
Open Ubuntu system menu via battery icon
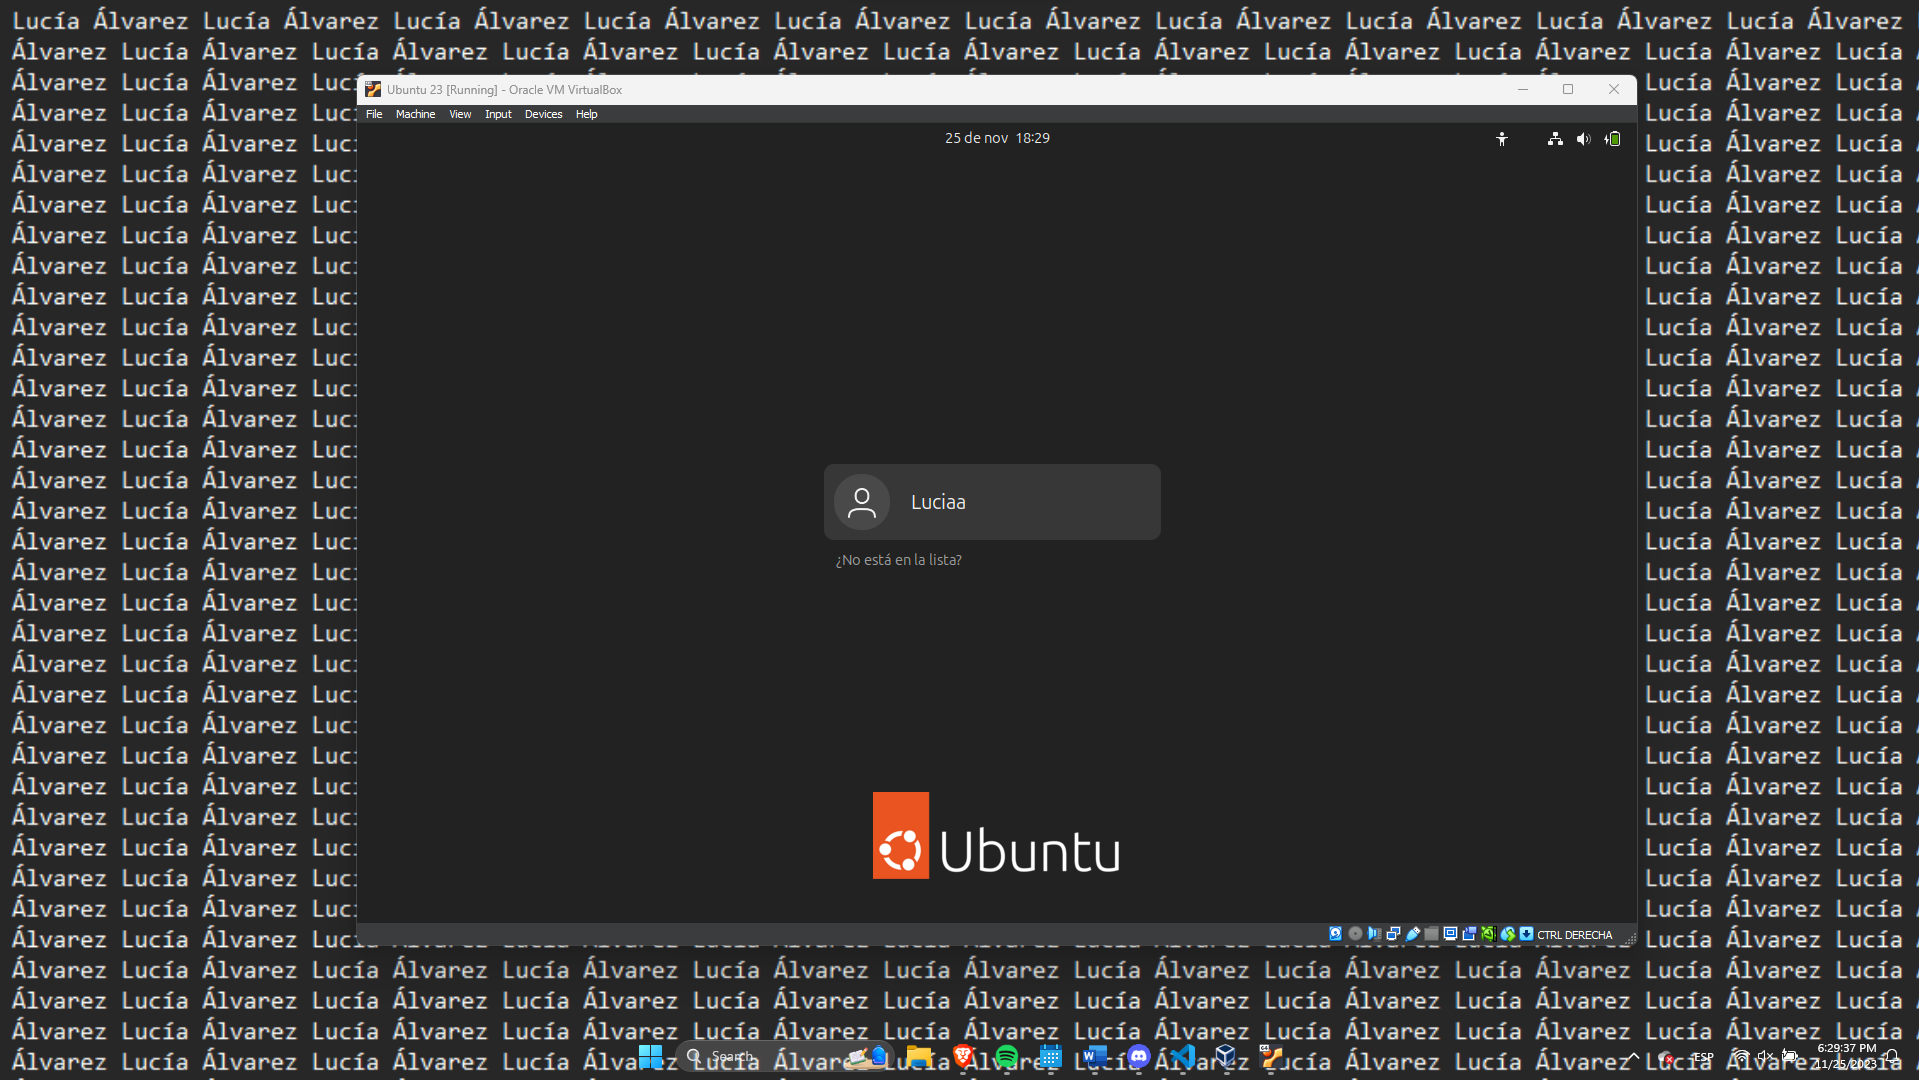(x=1612, y=139)
